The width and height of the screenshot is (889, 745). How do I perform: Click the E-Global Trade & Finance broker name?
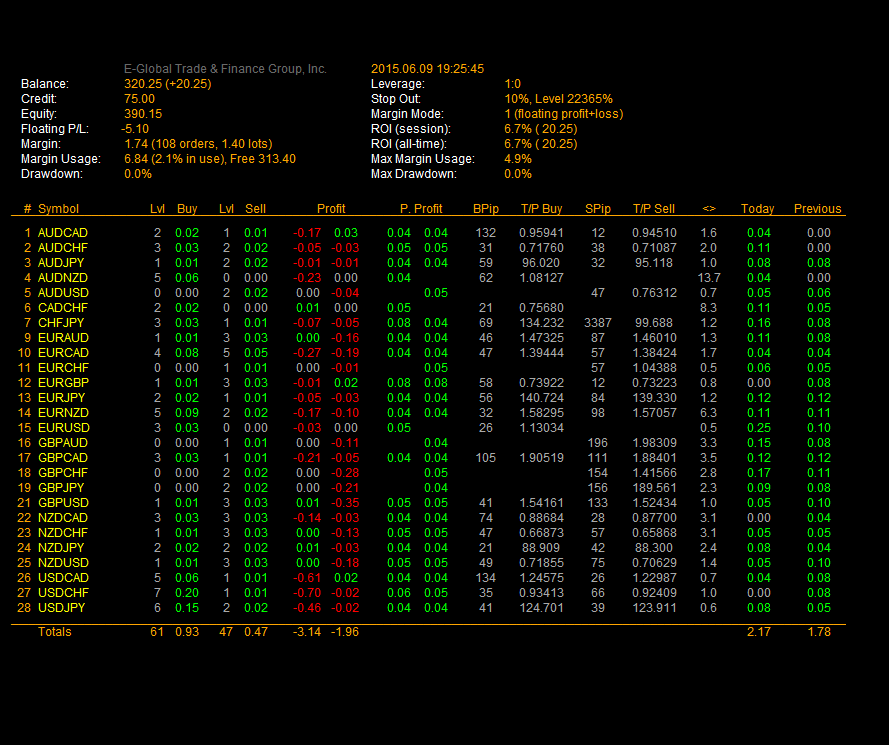225,69
